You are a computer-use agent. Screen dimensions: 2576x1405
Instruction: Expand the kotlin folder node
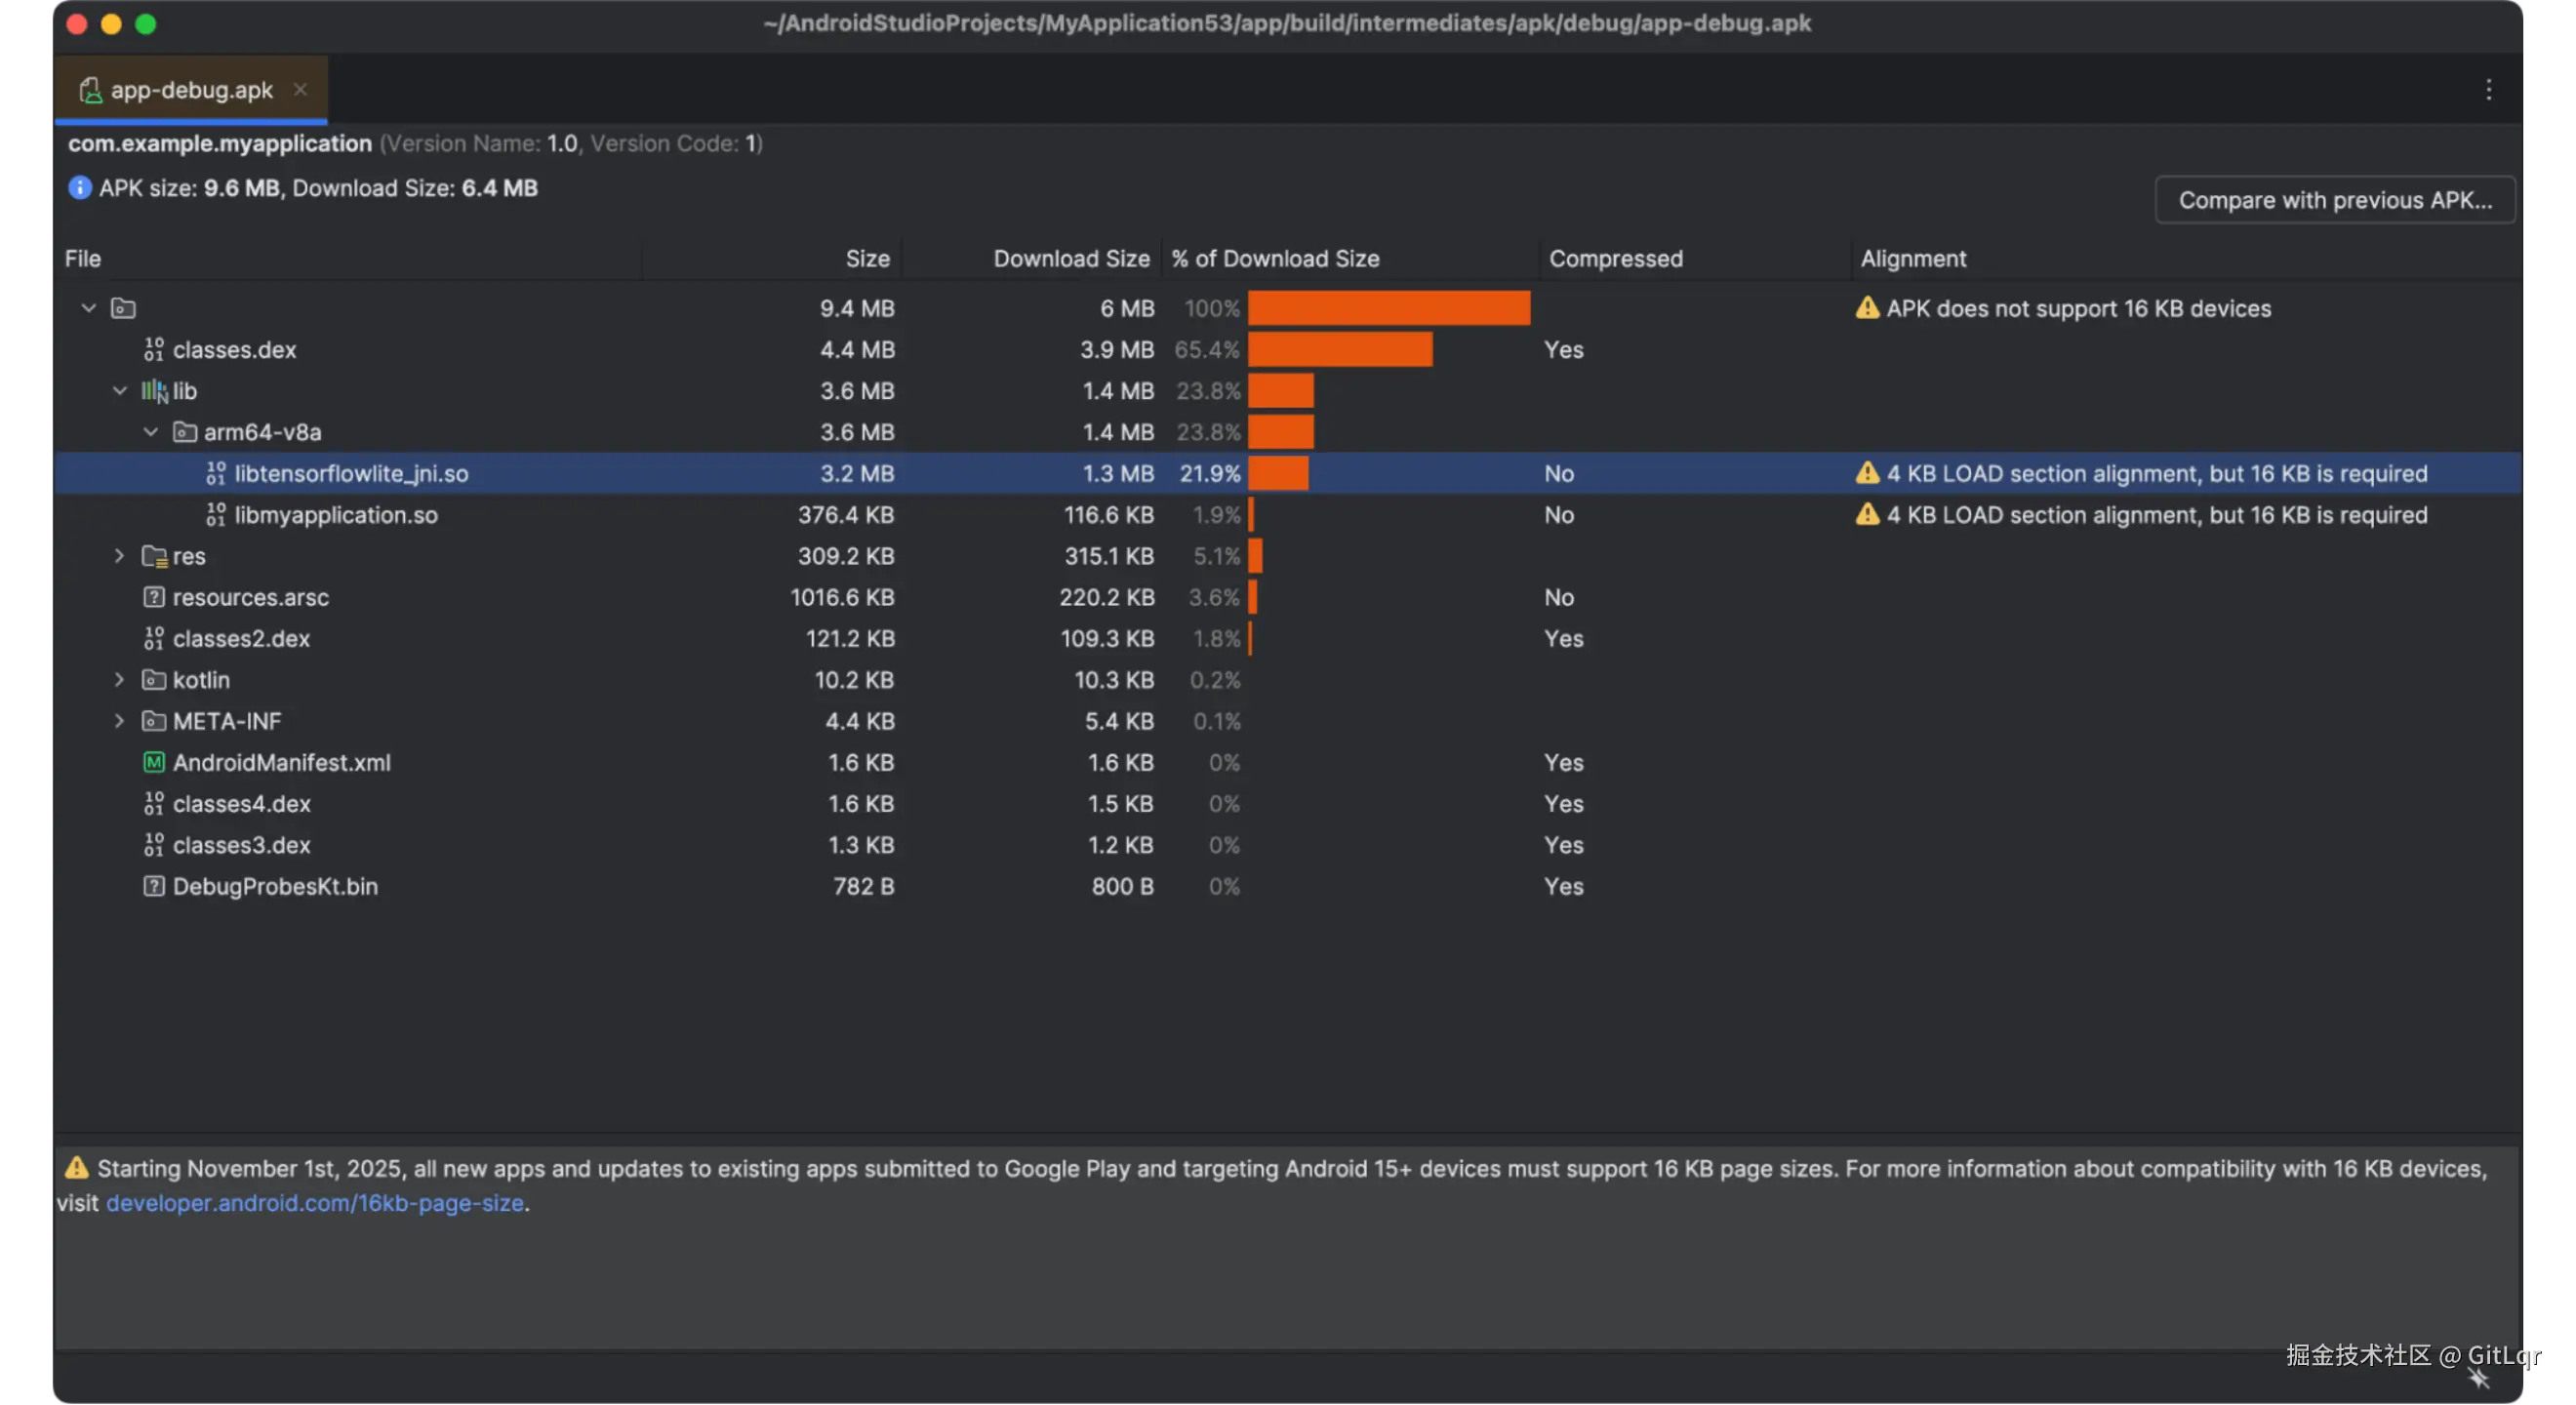[119, 680]
